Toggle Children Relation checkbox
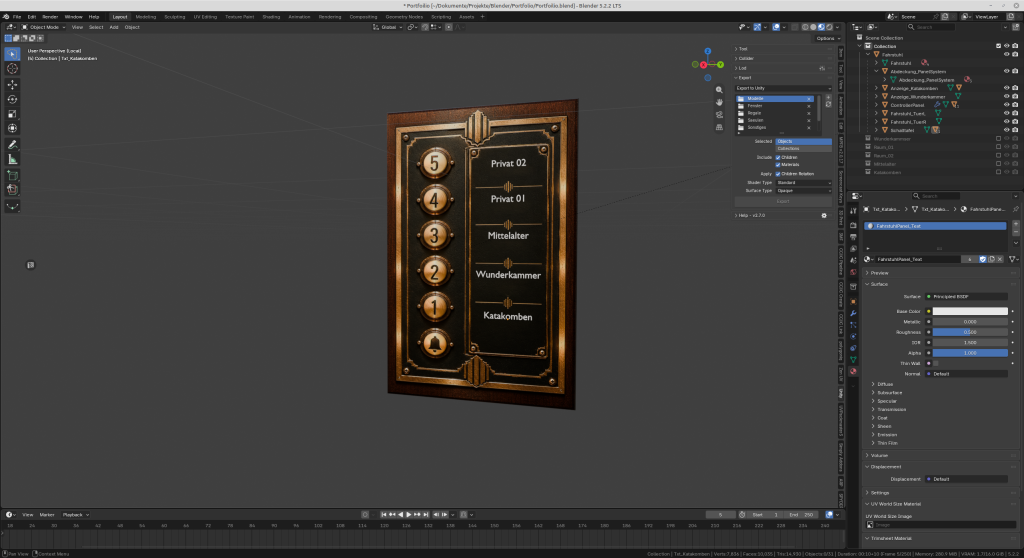This screenshot has height=558, width=1024. [x=778, y=174]
